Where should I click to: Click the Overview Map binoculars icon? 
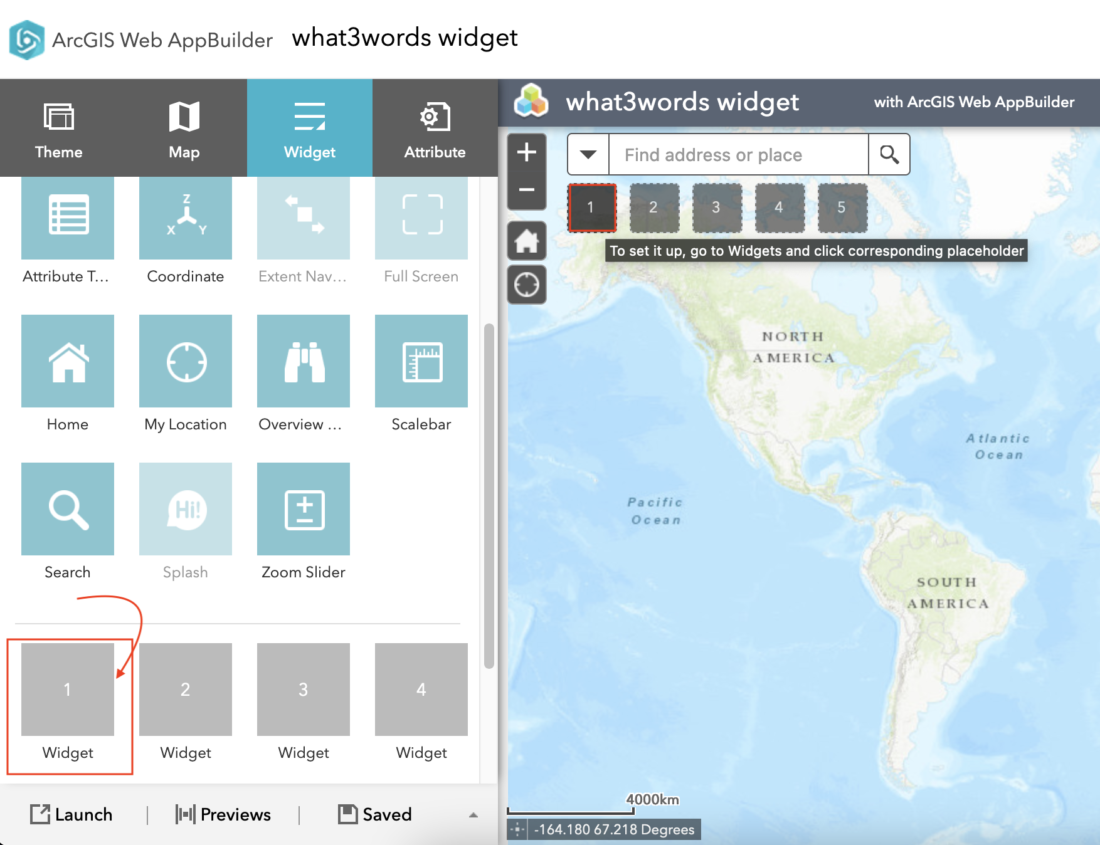coord(303,361)
